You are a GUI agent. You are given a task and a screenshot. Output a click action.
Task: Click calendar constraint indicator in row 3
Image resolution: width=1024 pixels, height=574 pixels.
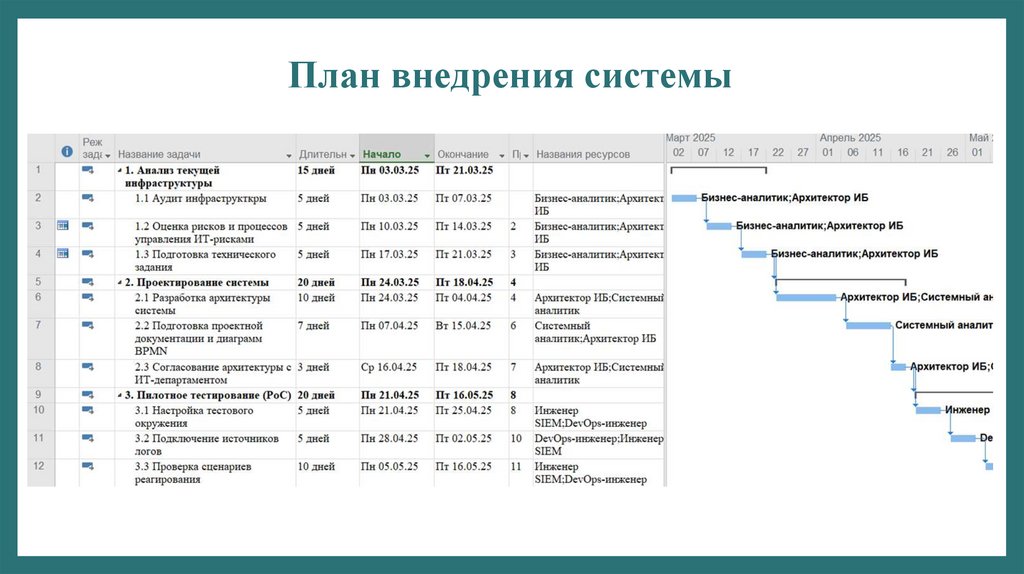click(x=63, y=225)
